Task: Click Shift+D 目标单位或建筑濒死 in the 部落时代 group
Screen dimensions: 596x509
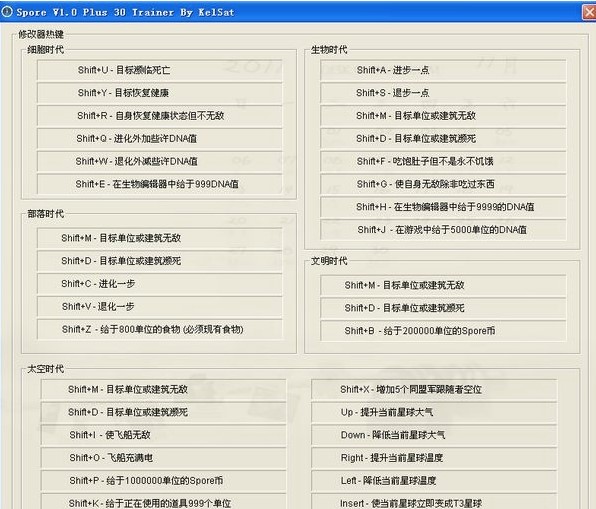Action: [160, 261]
